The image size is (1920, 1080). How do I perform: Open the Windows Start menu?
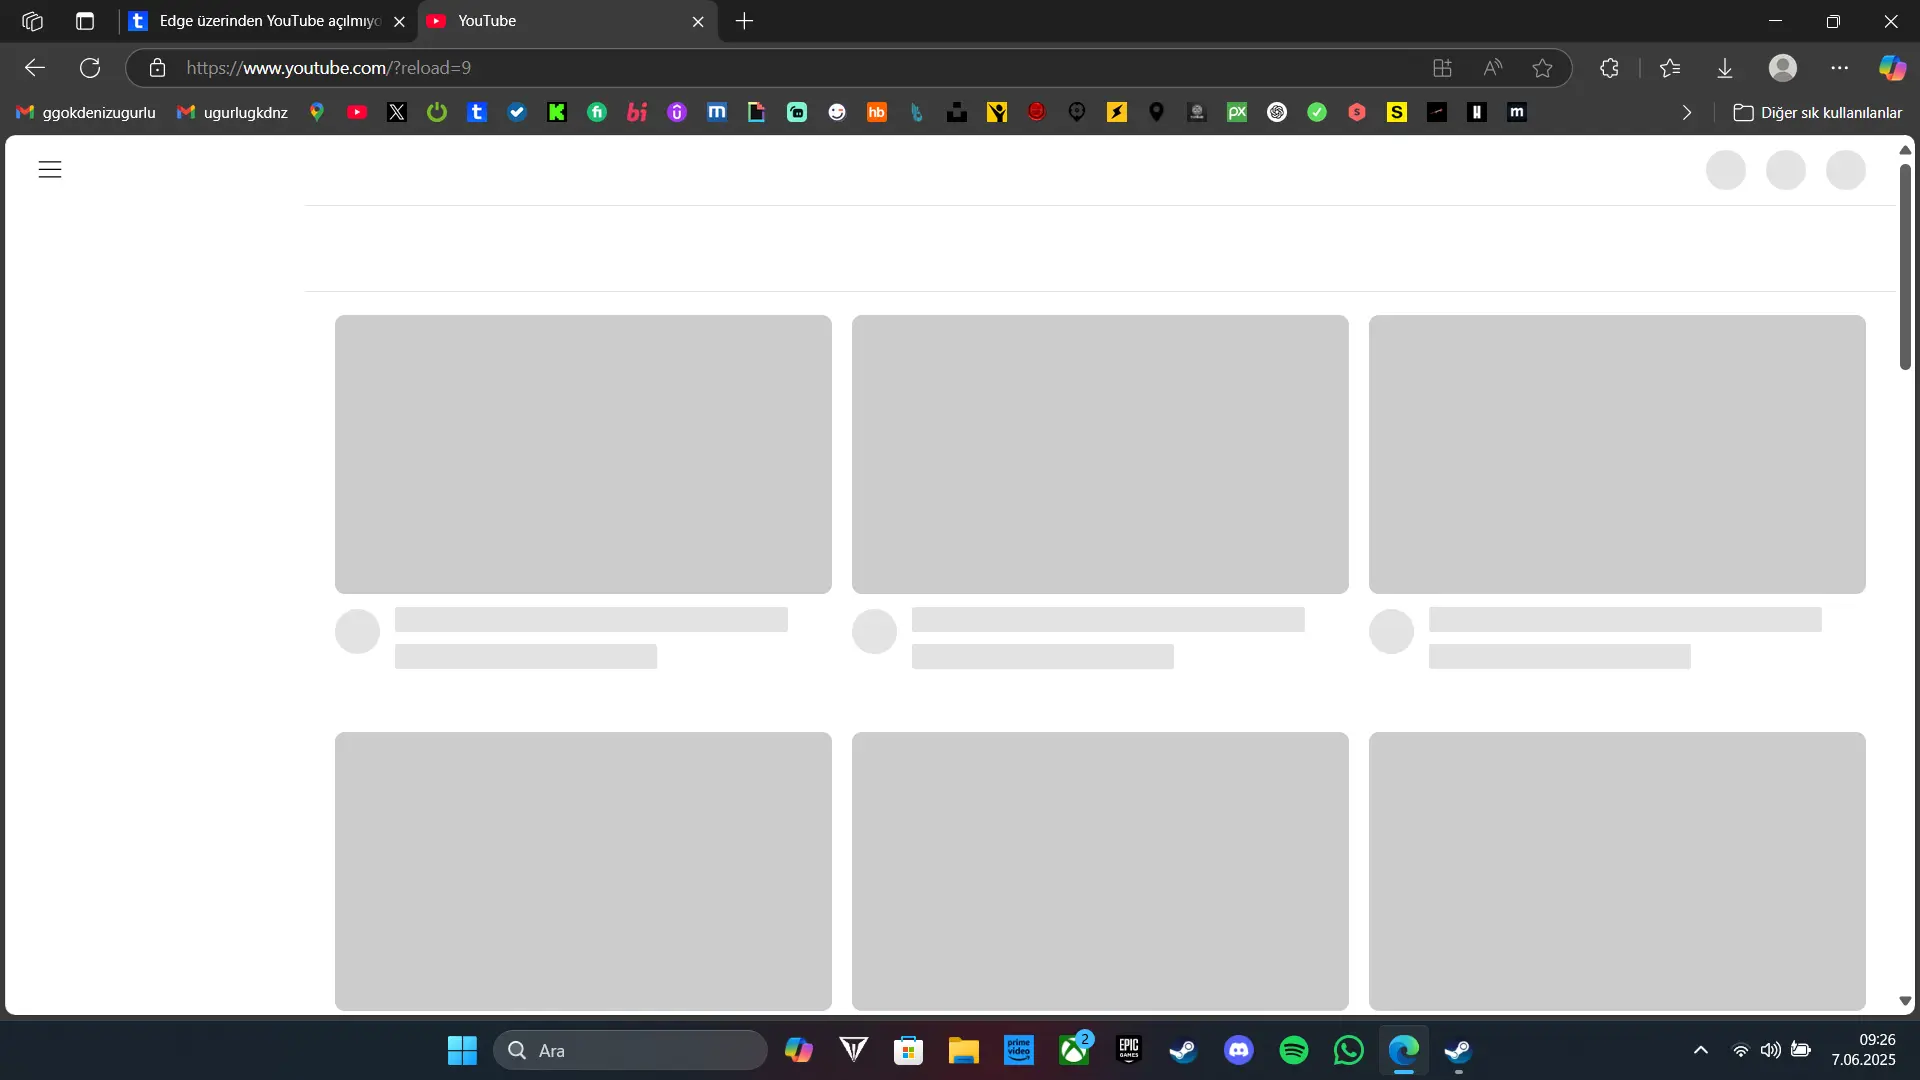(x=462, y=1050)
